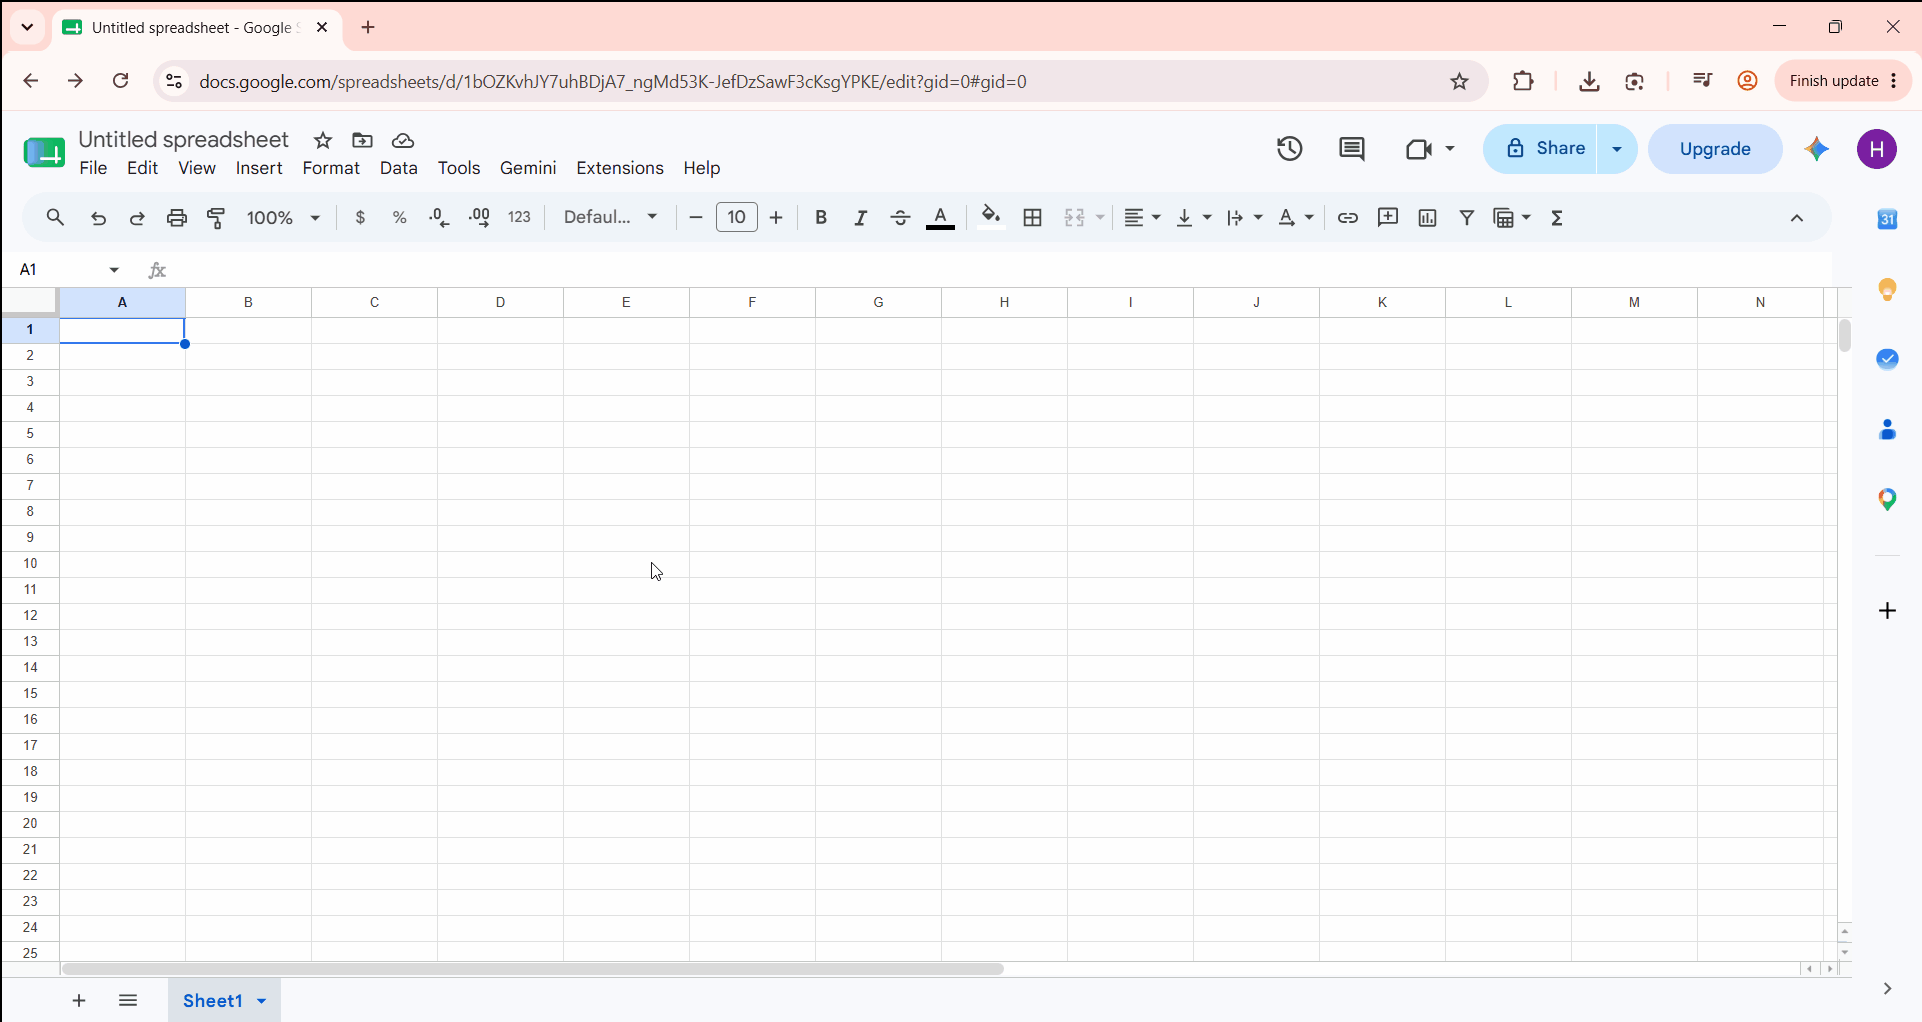Create a filter
This screenshot has height=1022, width=1922.
click(x=1467, y=217)
